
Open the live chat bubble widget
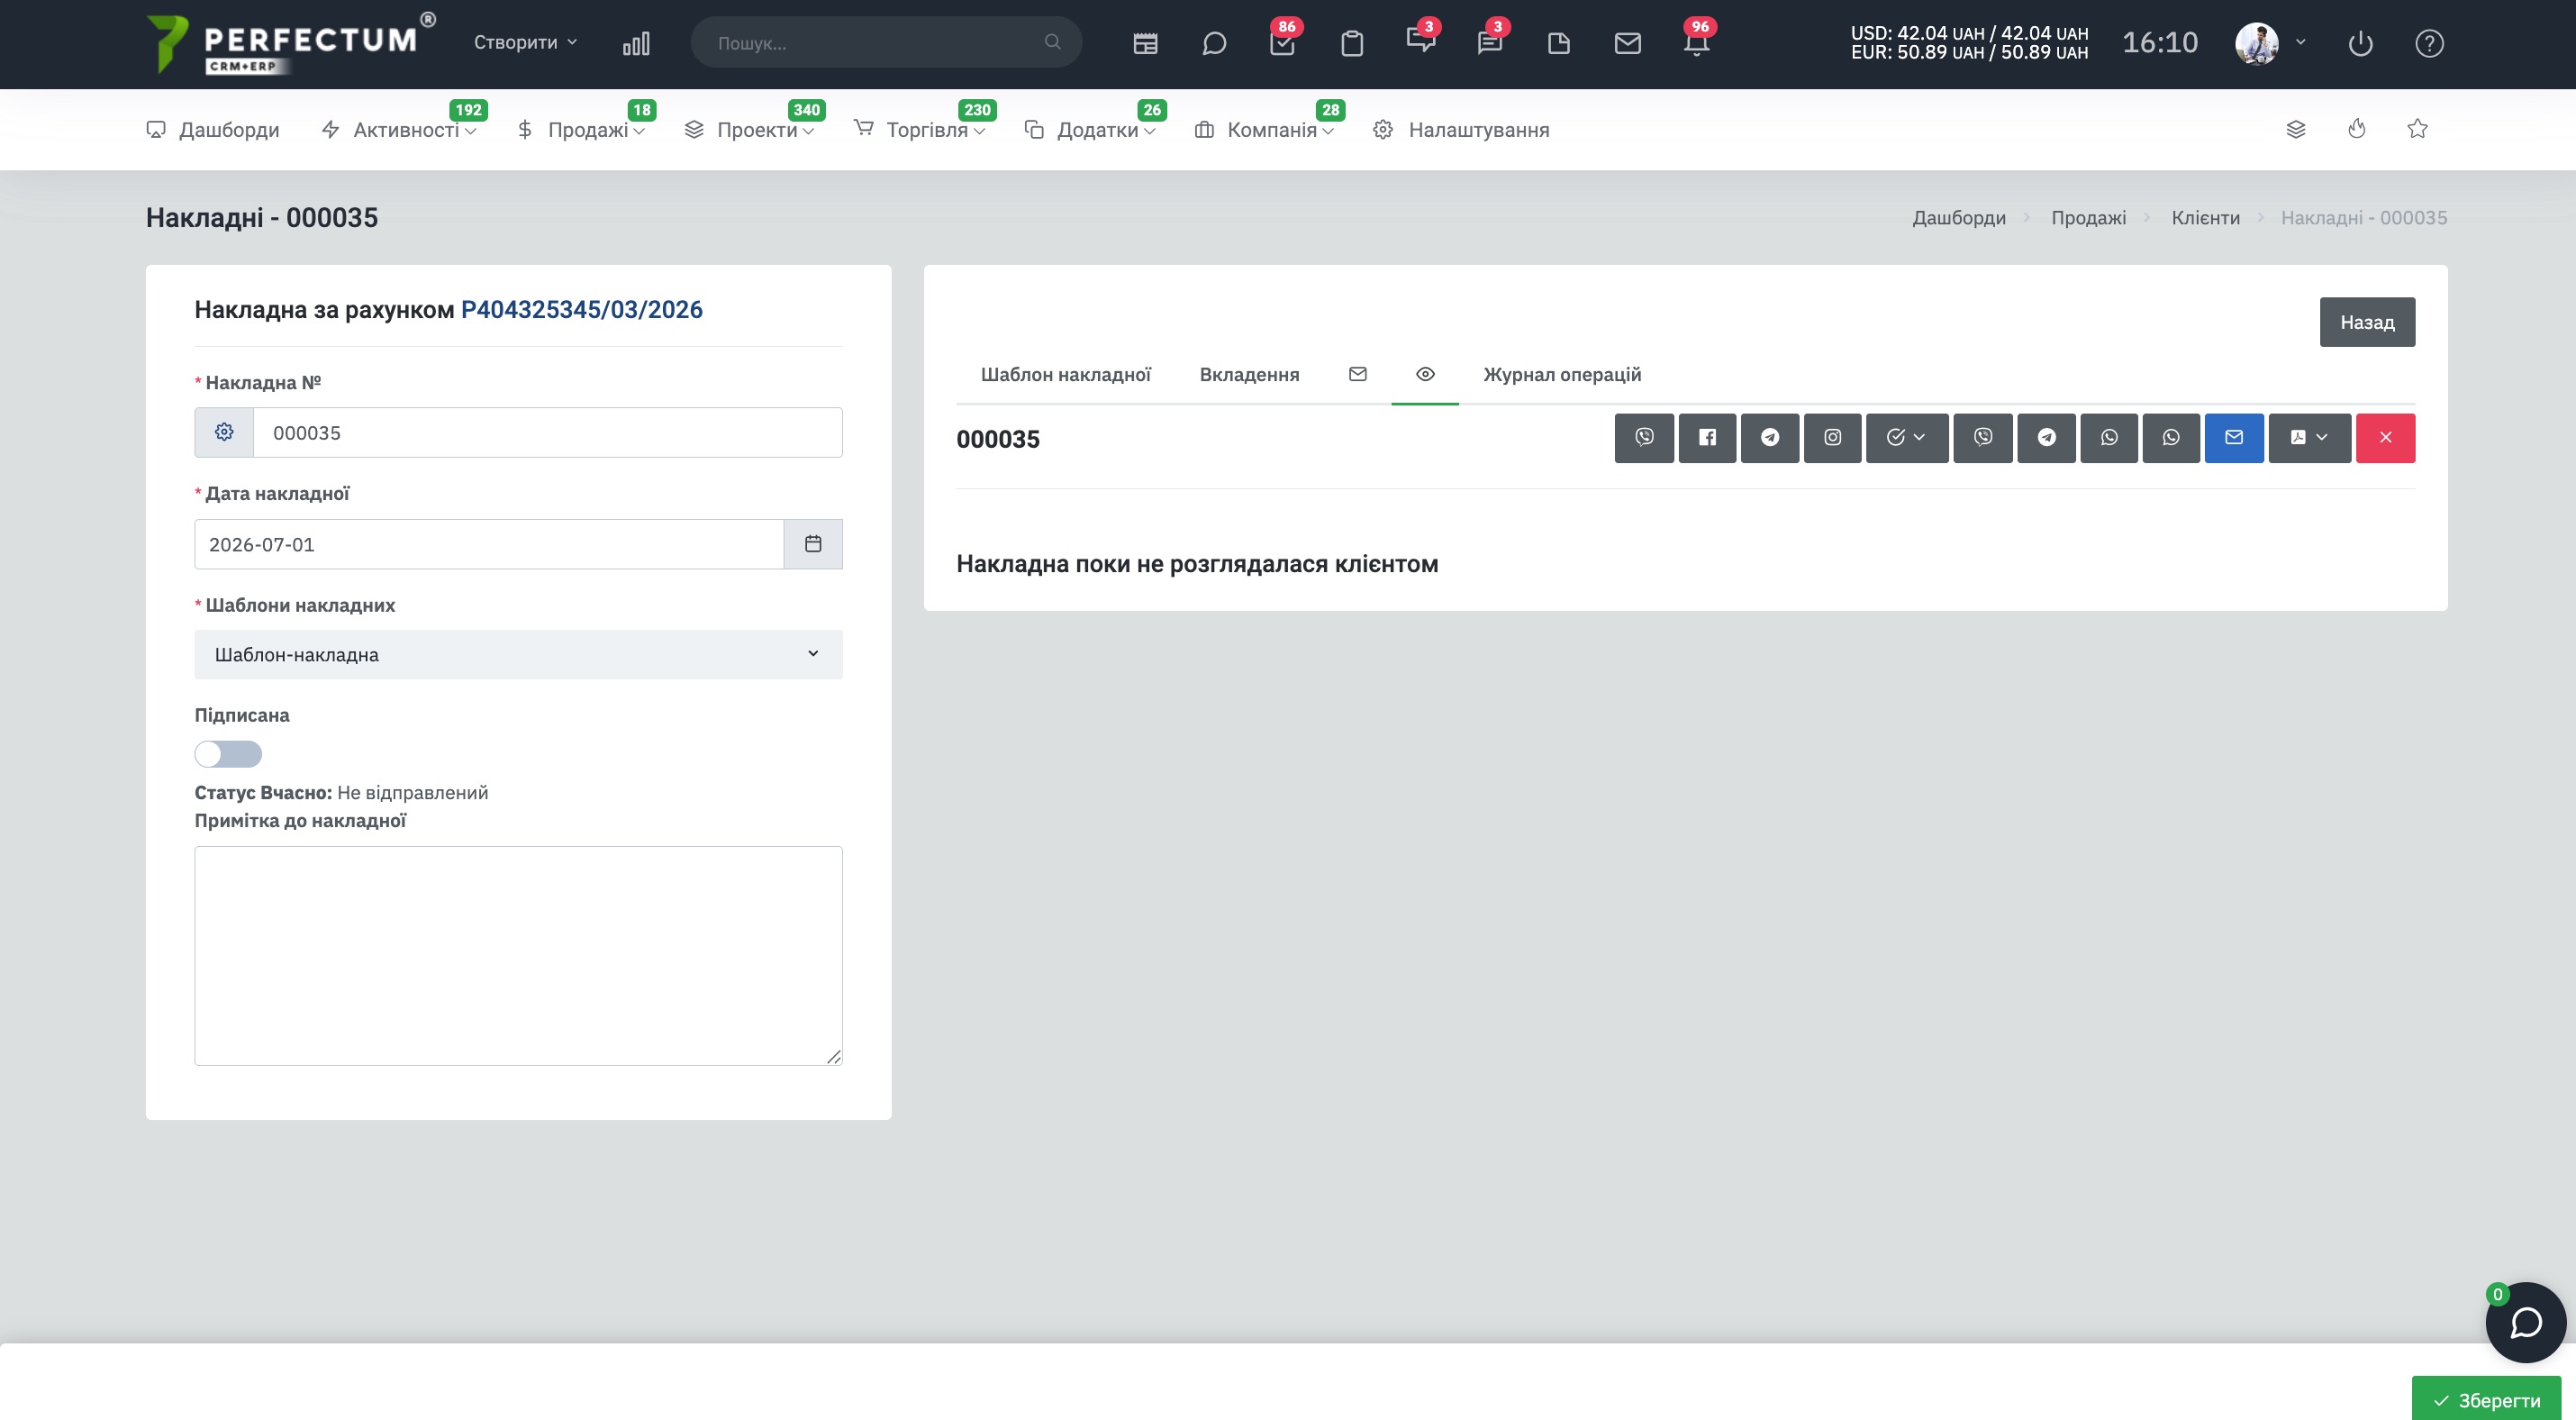(x=2525, y=1322)
